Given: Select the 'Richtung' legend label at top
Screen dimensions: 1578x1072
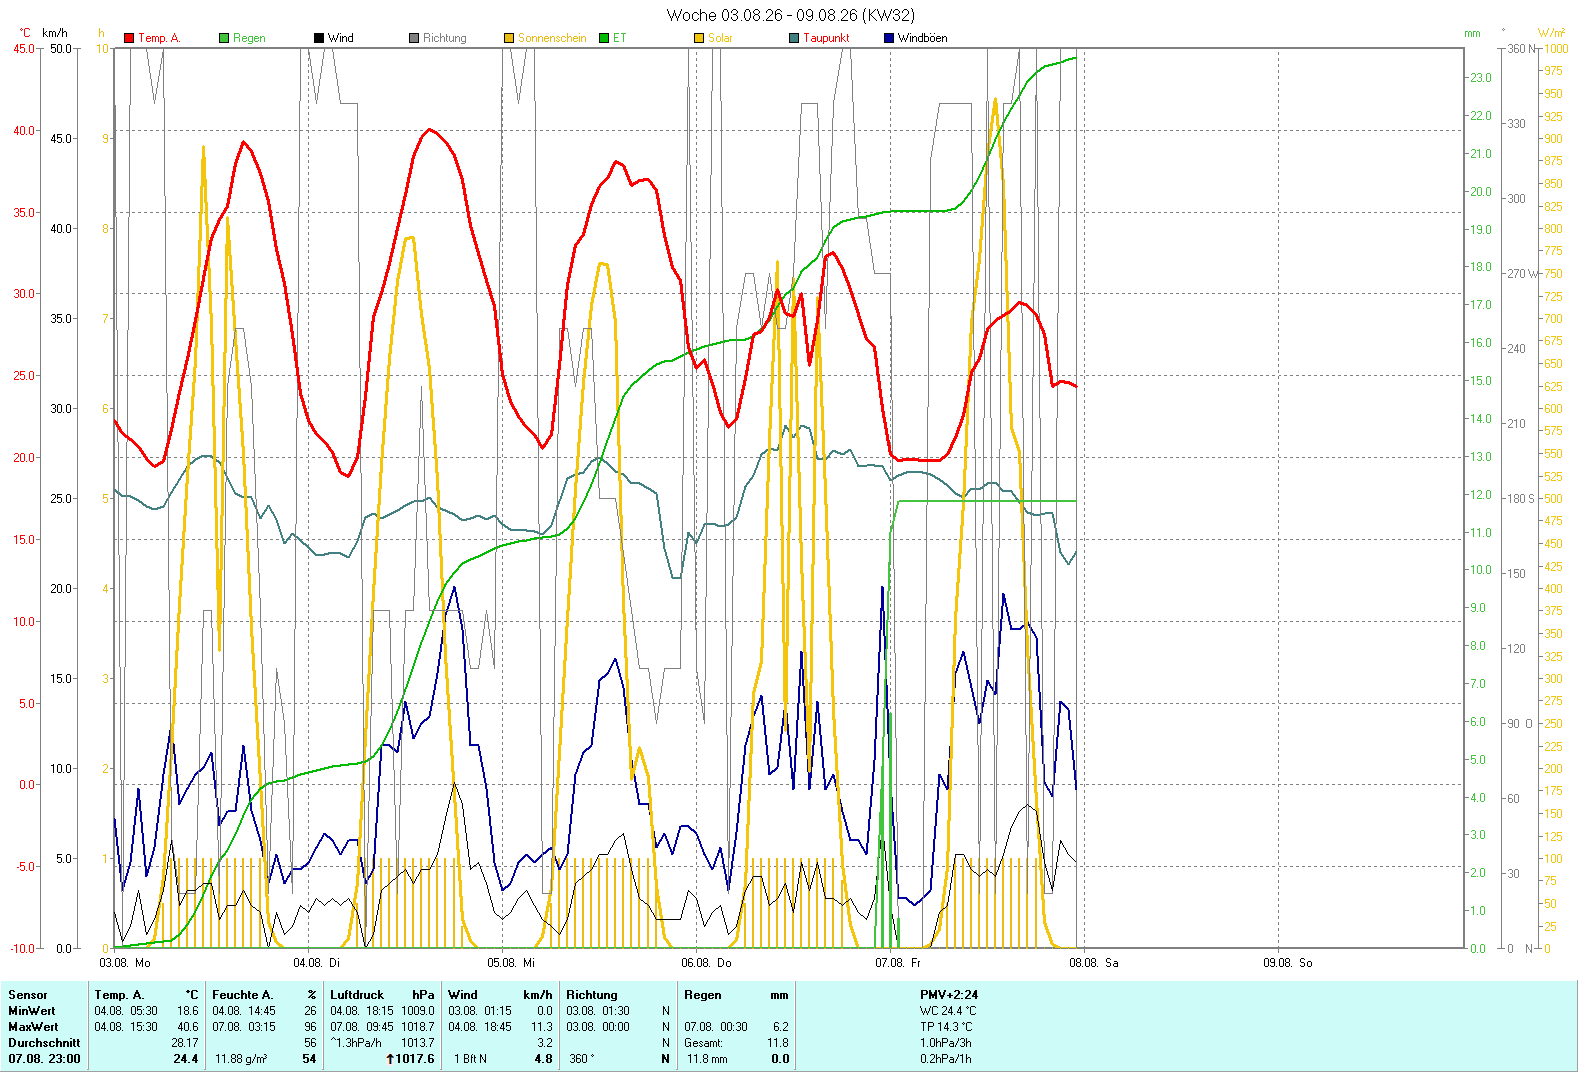Looking at the screenshot, I should pyautogui.click(x=445, y=38).
